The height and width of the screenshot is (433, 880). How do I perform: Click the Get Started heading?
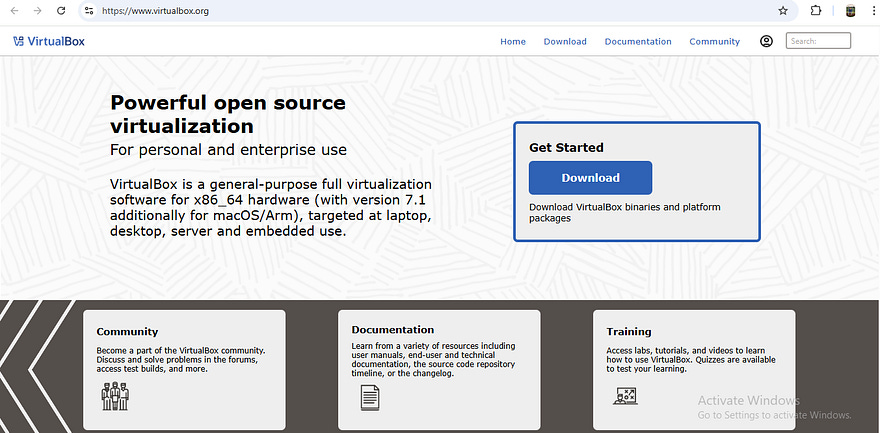pos(566,148)
